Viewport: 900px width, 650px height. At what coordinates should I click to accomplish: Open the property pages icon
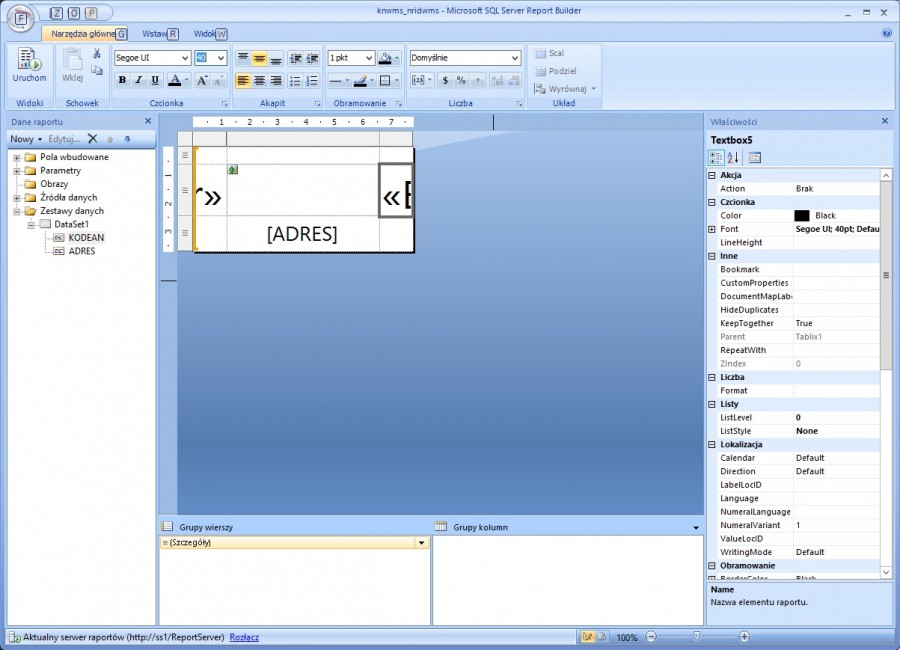pyautogui.click(x=755, y=157)
